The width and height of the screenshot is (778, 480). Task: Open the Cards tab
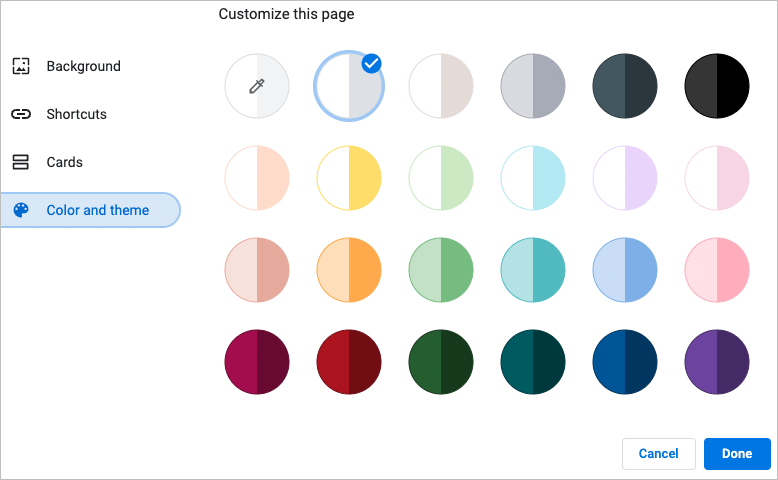pos(64,162)
